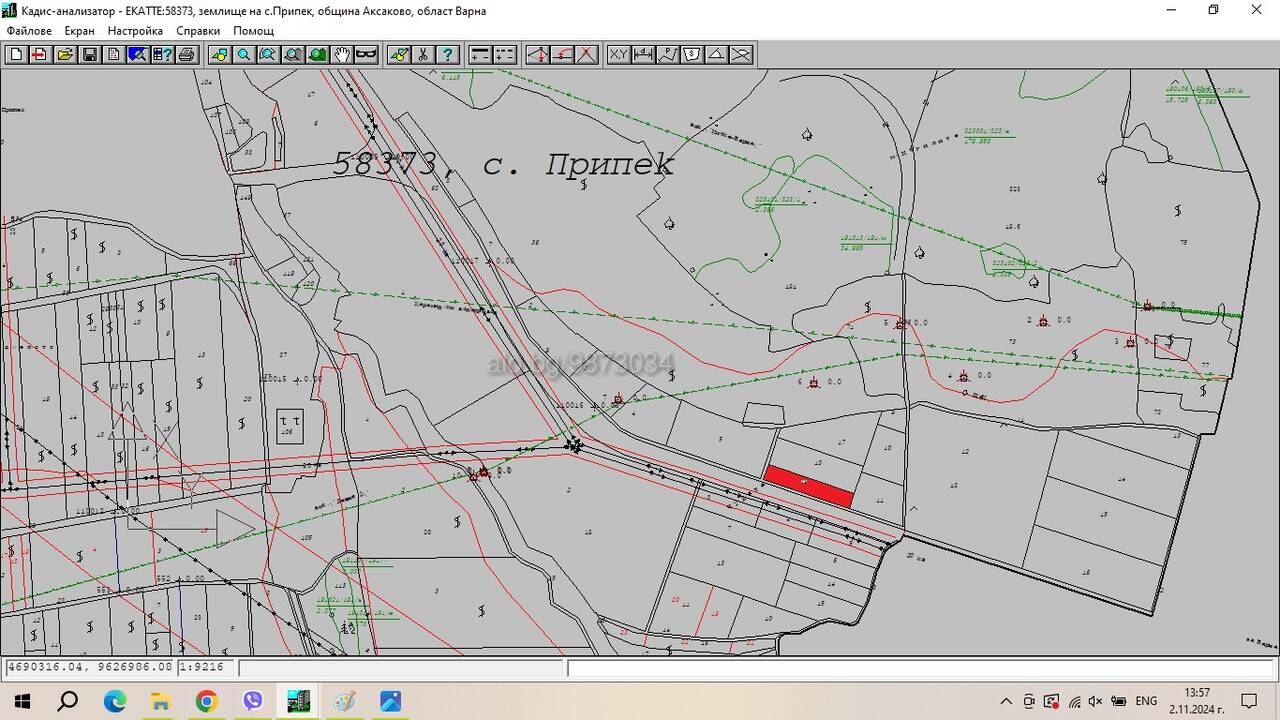Click the Open folder toolbar icon

click(x=65, y=54)
